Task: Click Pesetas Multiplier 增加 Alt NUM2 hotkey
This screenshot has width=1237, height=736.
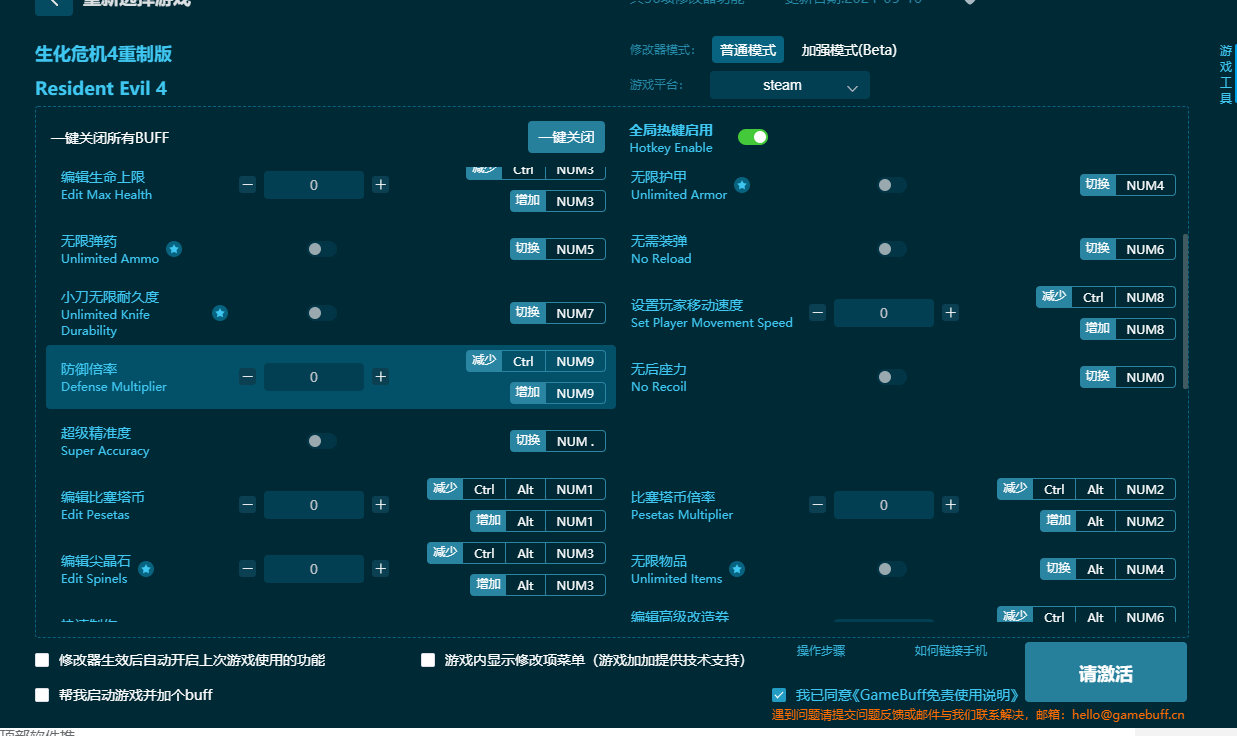Action: [x=1108, y=521]
